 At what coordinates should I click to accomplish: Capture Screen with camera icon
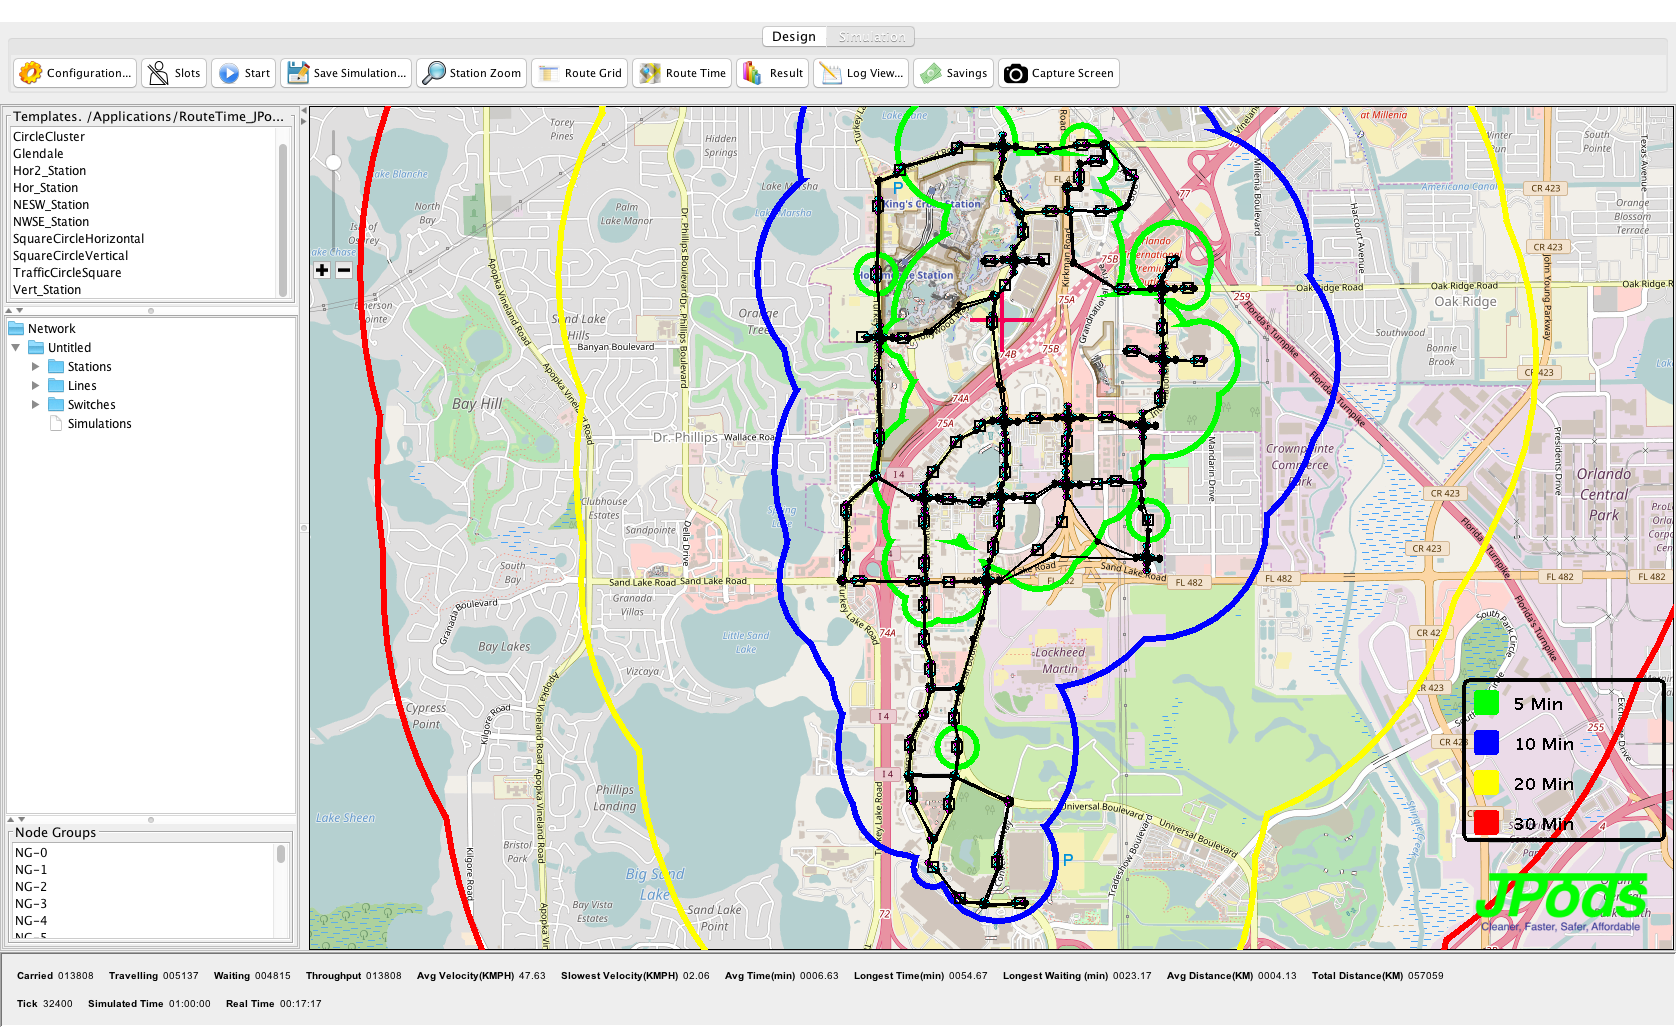click(1015, 73)
